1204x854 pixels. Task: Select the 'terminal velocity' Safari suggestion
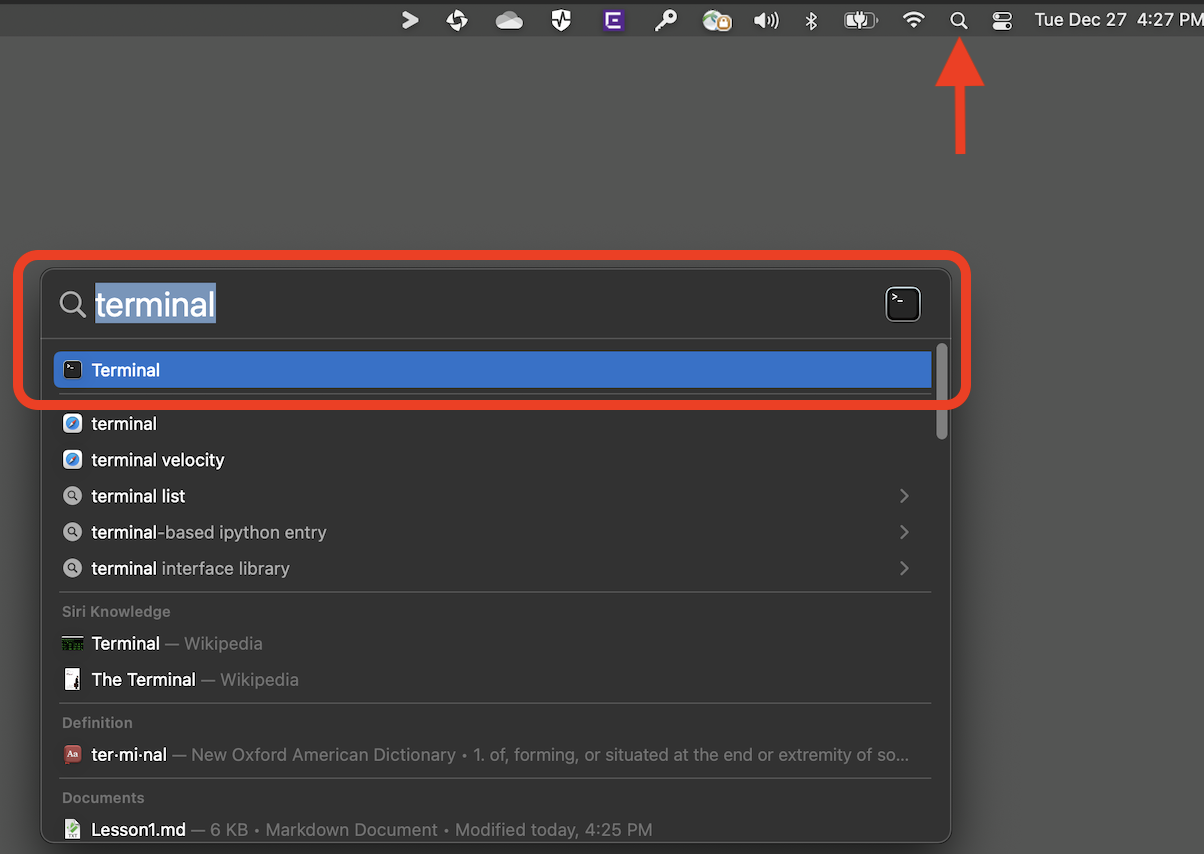158,460
